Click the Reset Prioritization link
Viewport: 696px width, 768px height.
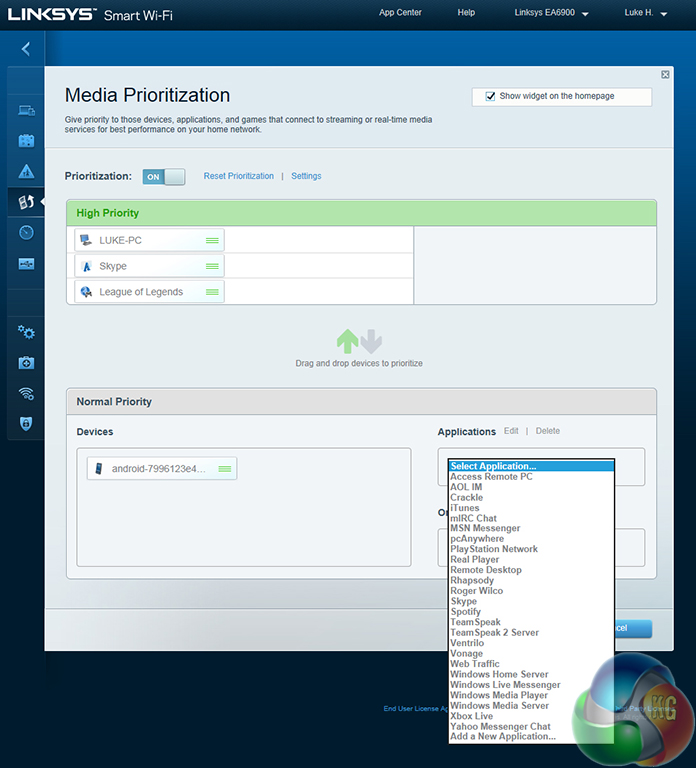(239, 176)
